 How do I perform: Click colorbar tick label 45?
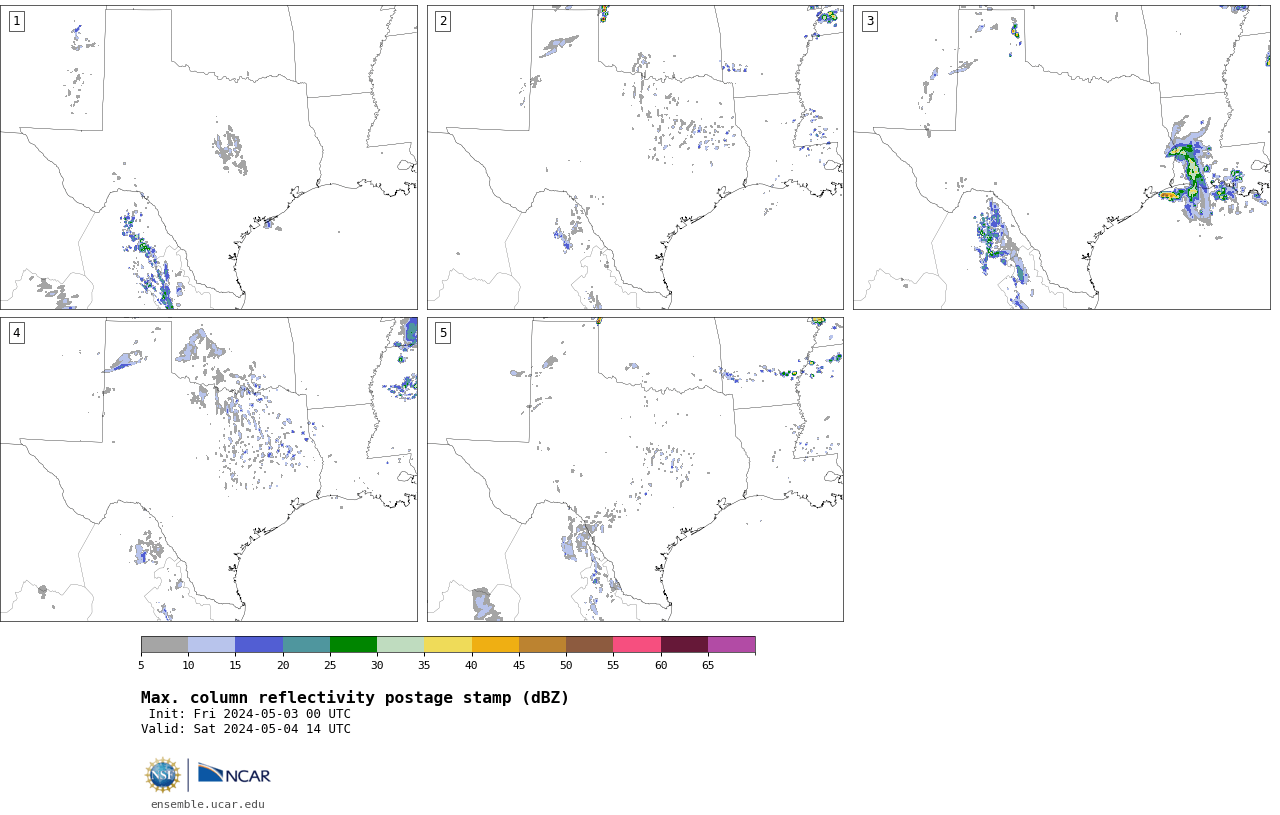[x=519, y=665]
